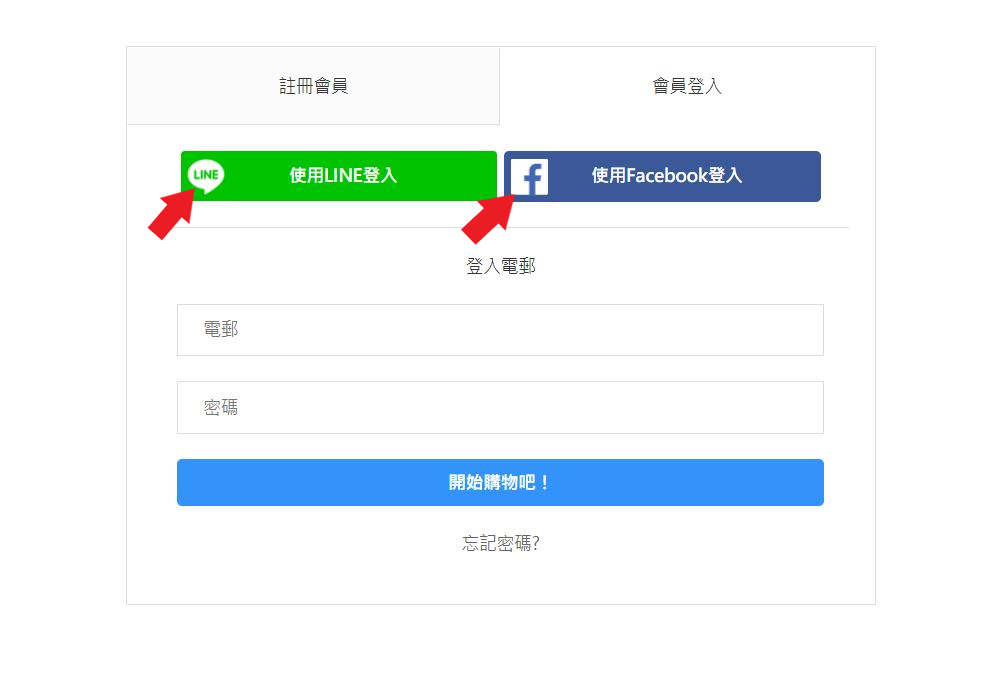Submit with the 開始購物吧！ button
The image size is (987, 686).
click(500, 483)
